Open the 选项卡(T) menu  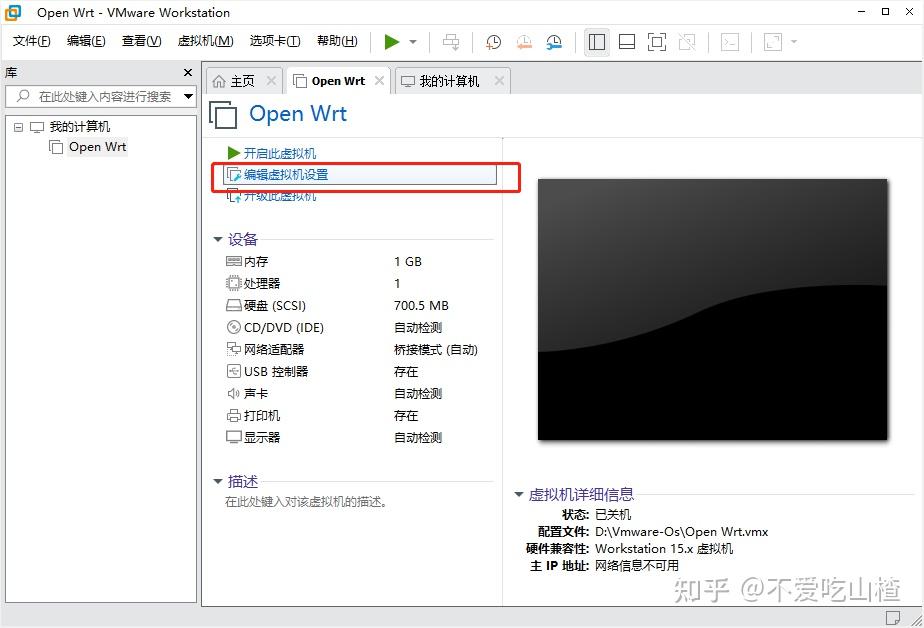point(275,41)
